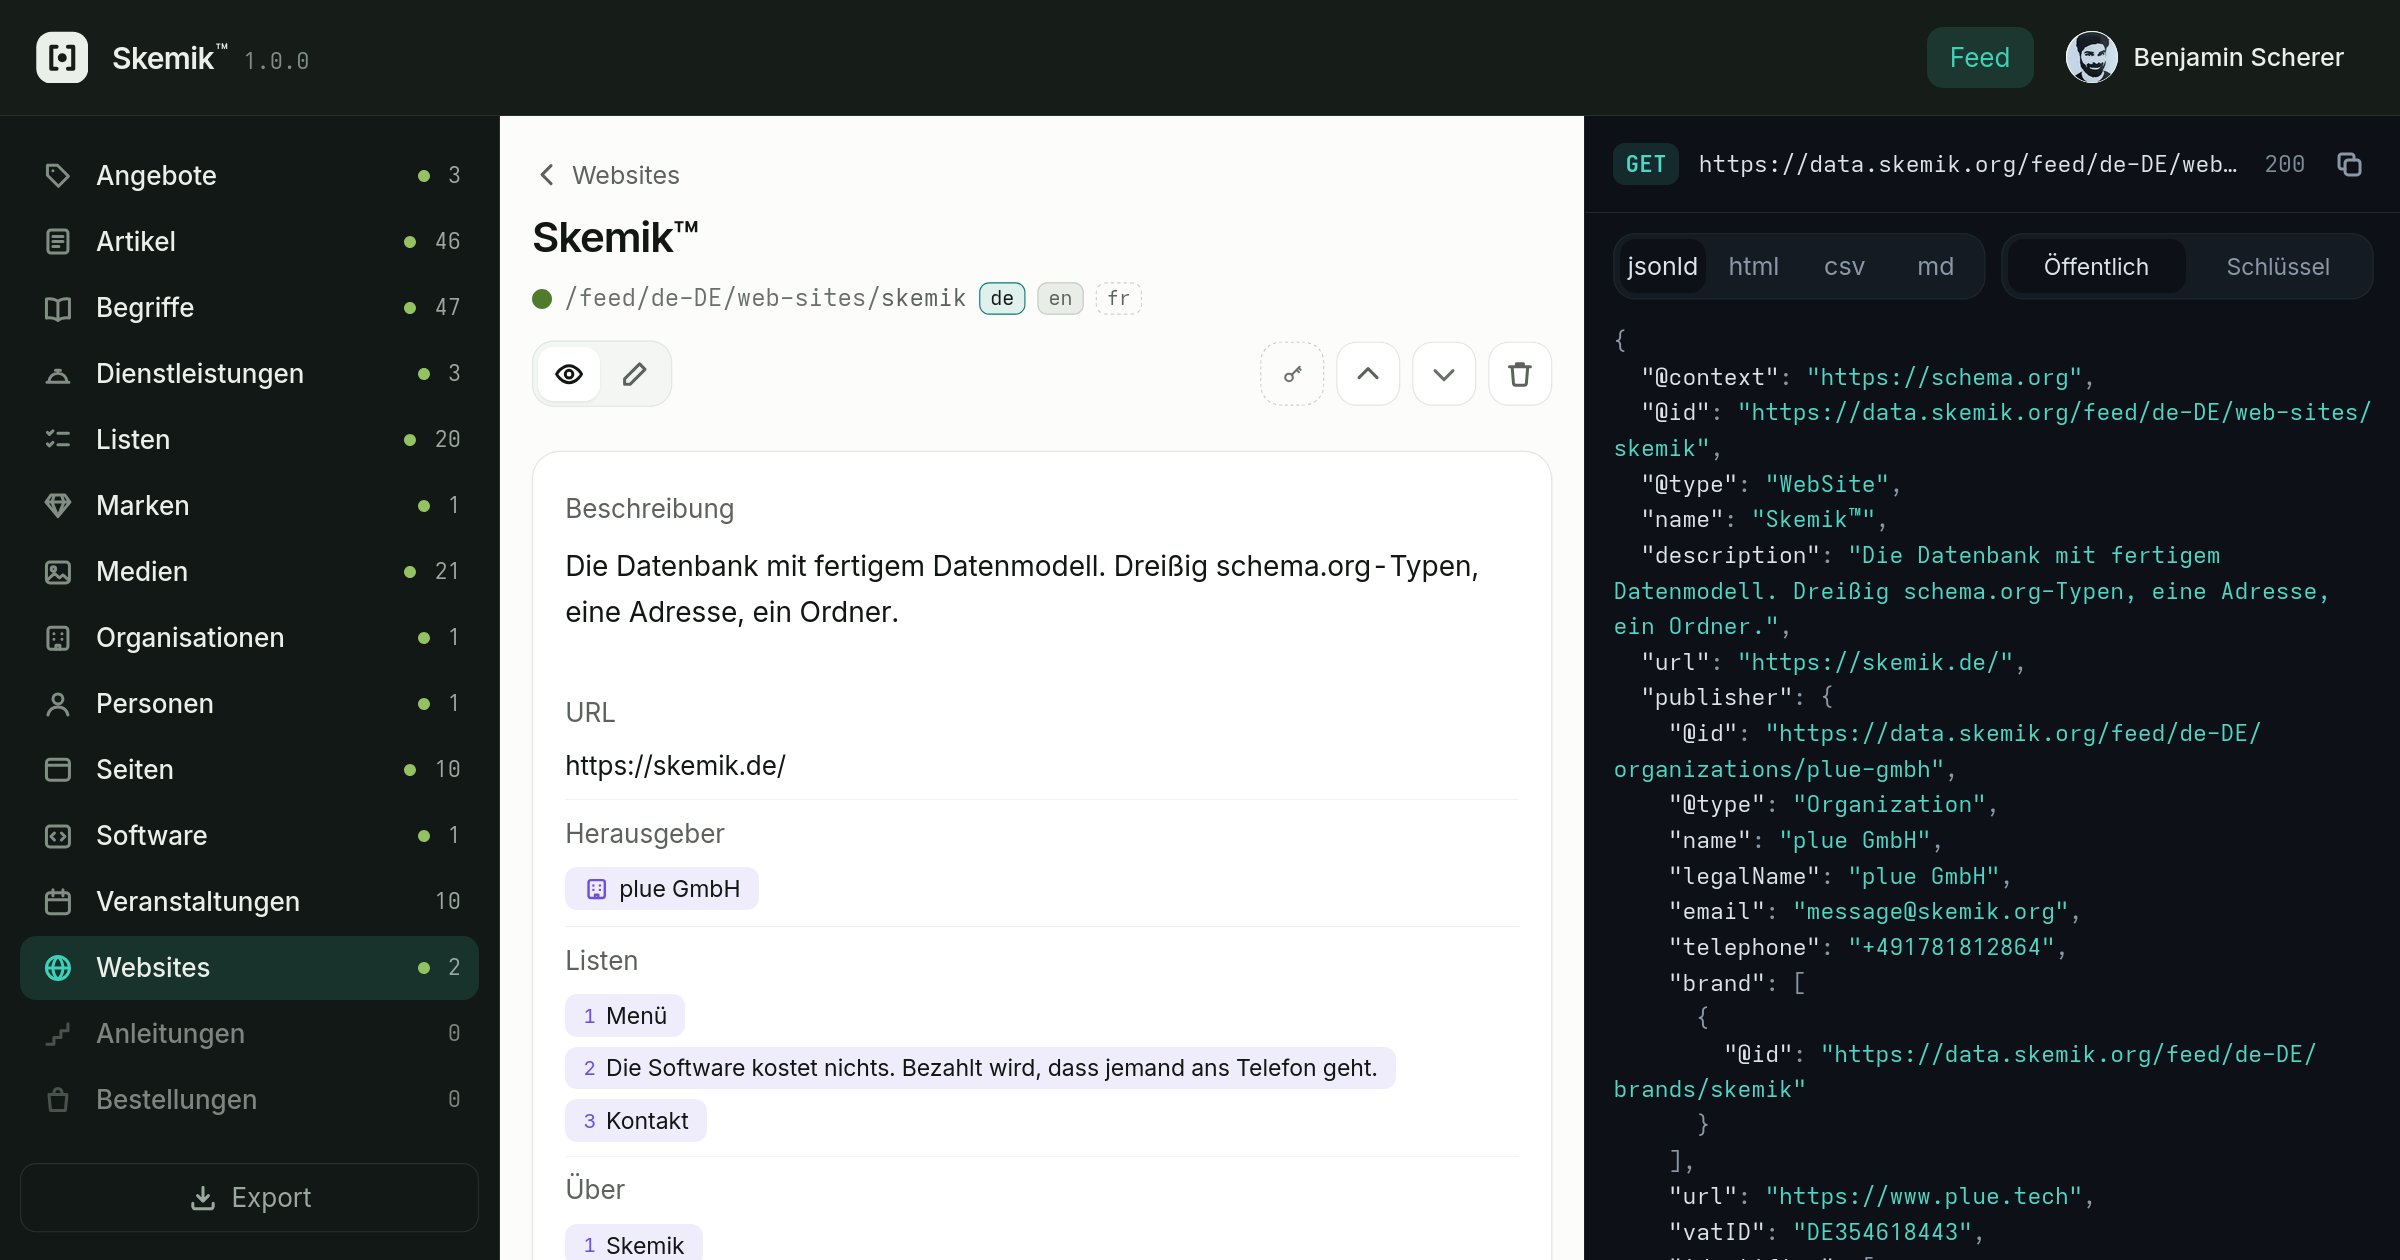Click the feed request URL field
Screen dimensions: 2400x1260
point(1968,164)
